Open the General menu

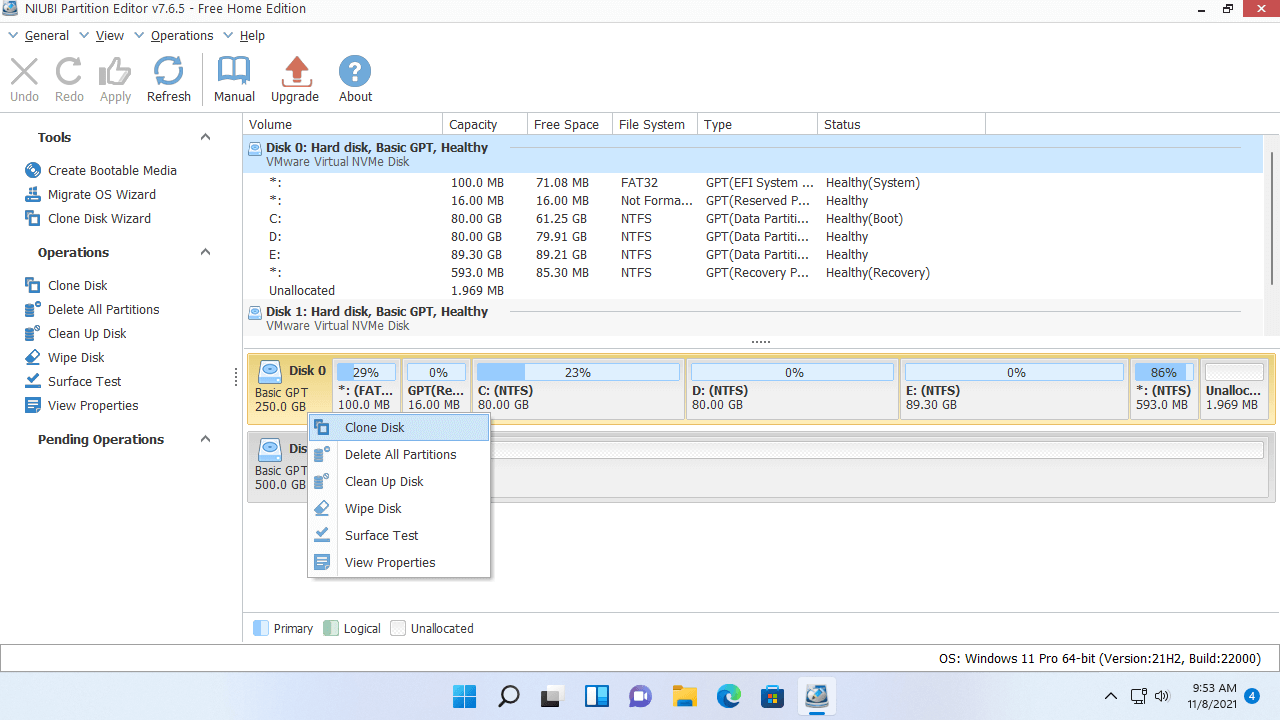tap(46, 36)
